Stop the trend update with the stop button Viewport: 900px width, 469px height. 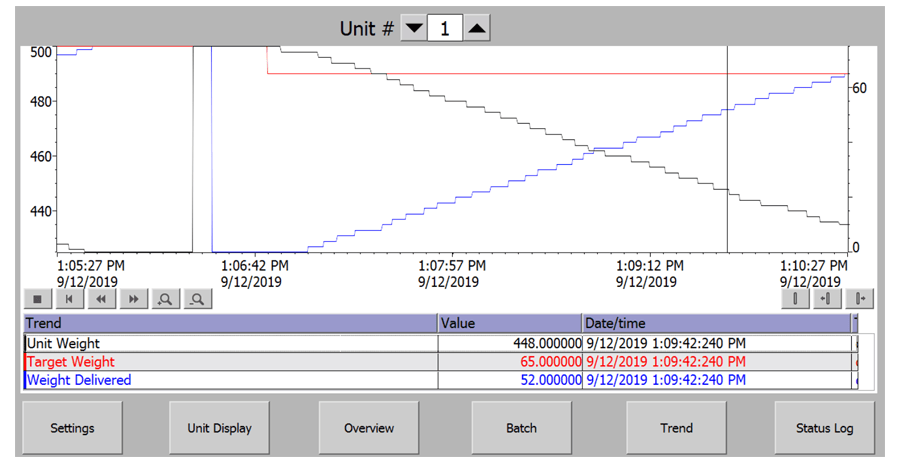pyautogui.click(x=38, y=298)
